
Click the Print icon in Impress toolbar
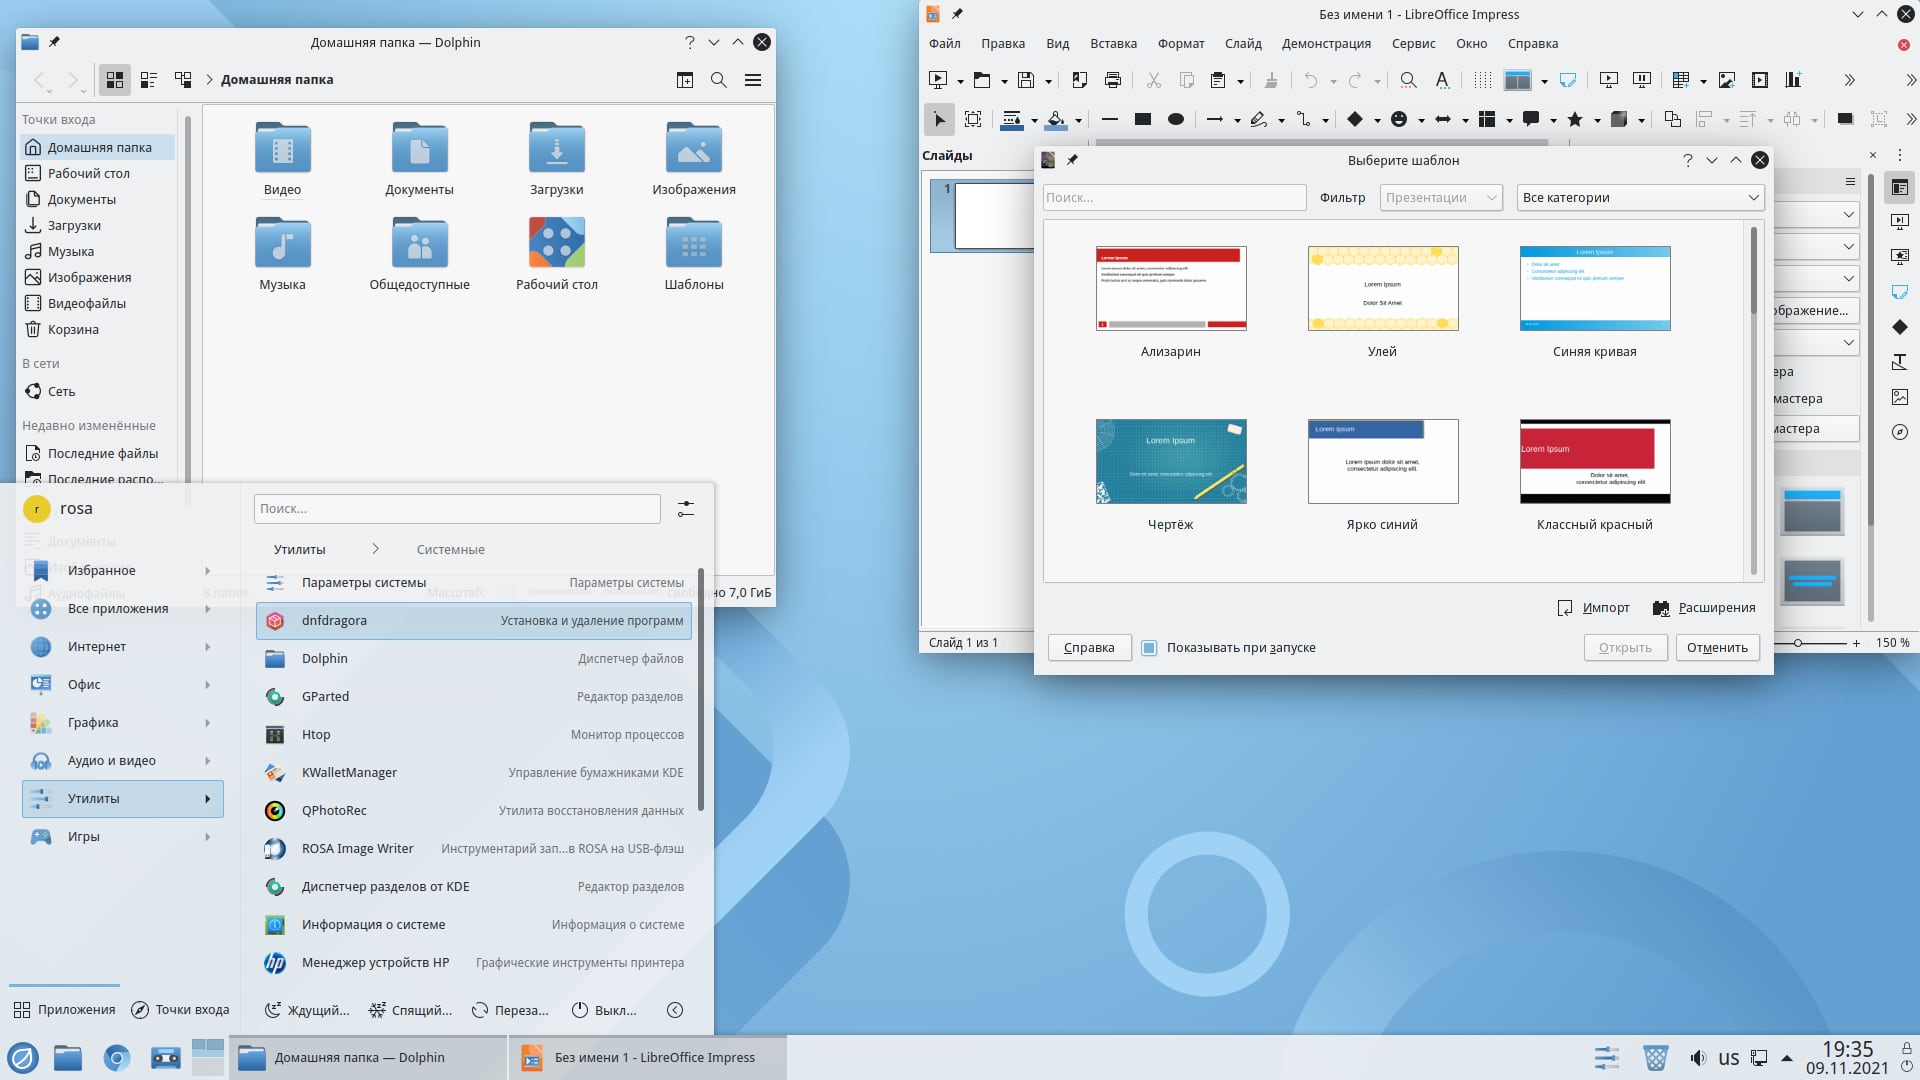point(1112,80)
